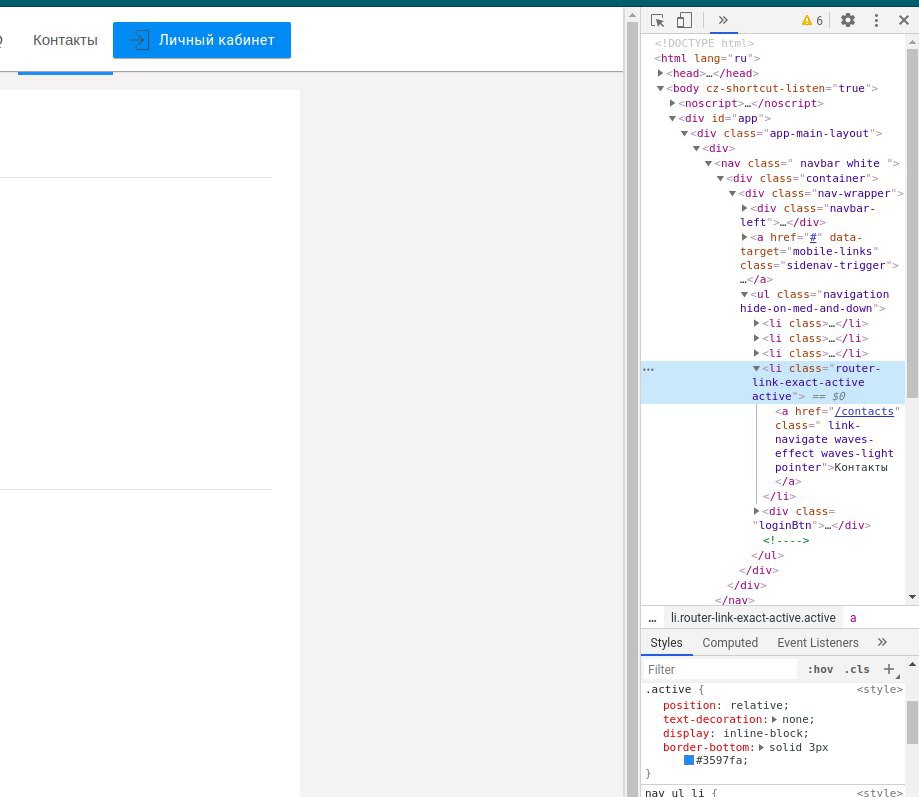The width and height of the screenshot is (919, 797).
Task: Open the warnings count indicator showing 6
Action: coord(812,21)
